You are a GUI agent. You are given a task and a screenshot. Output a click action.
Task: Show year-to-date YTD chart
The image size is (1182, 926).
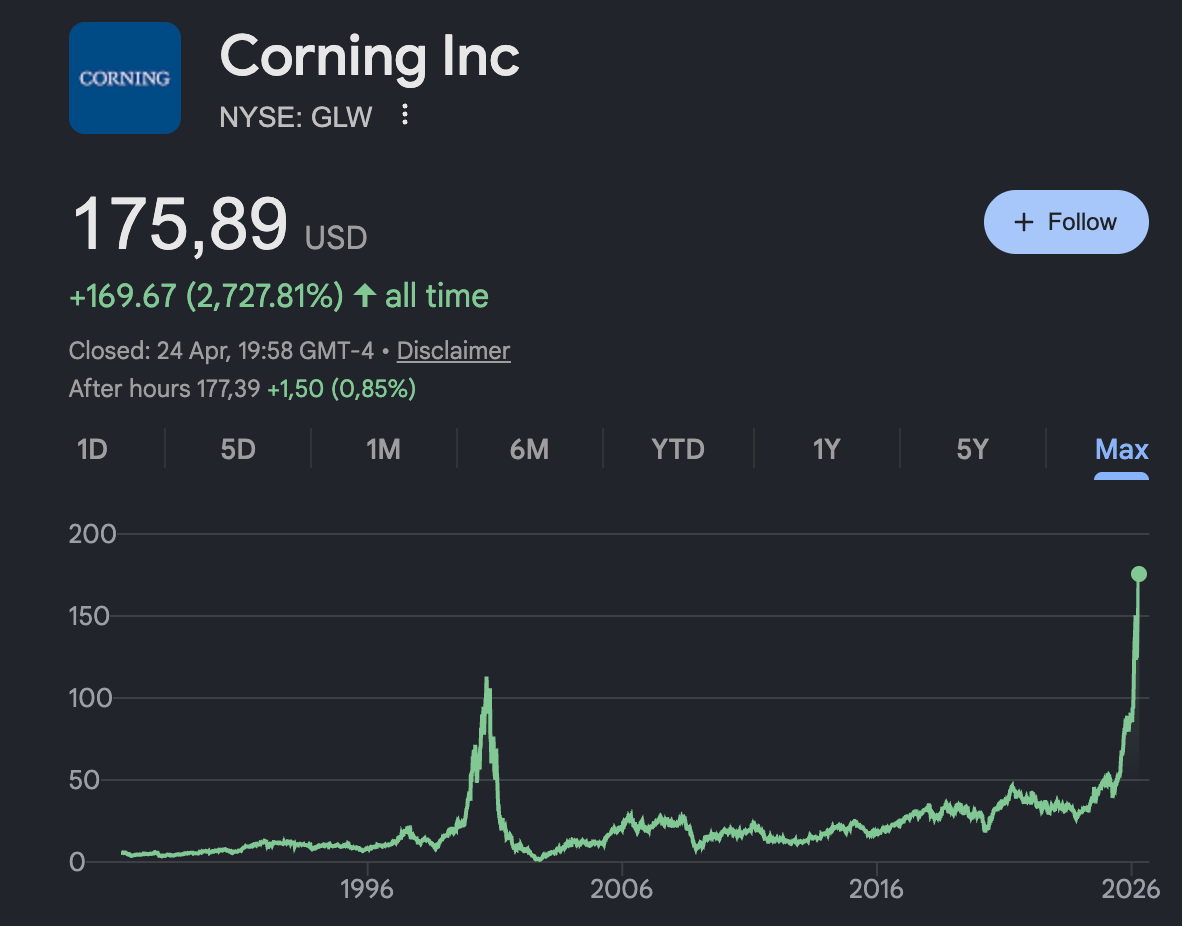click(x=678, y=449)
